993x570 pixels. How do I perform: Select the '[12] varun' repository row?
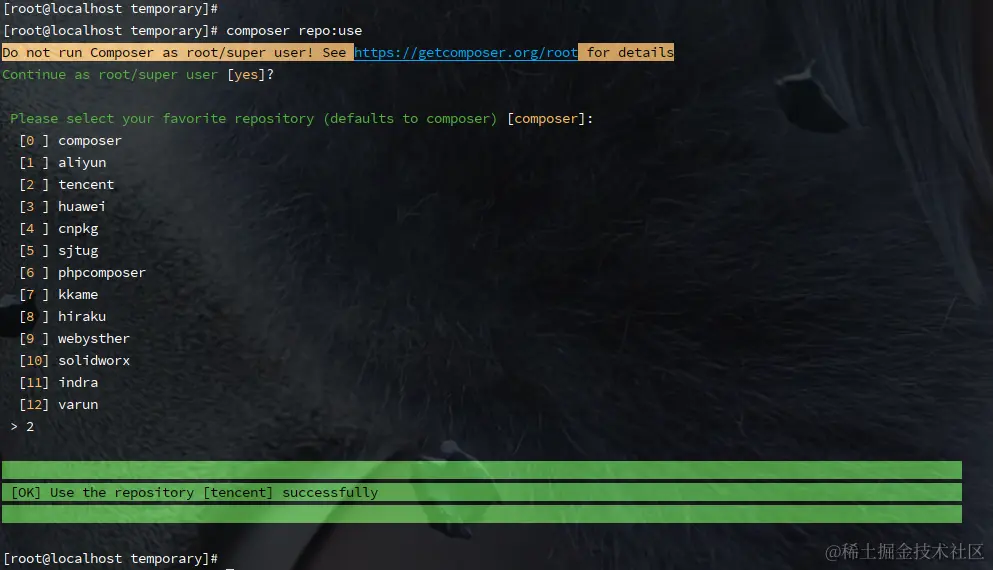pos(59,405)
